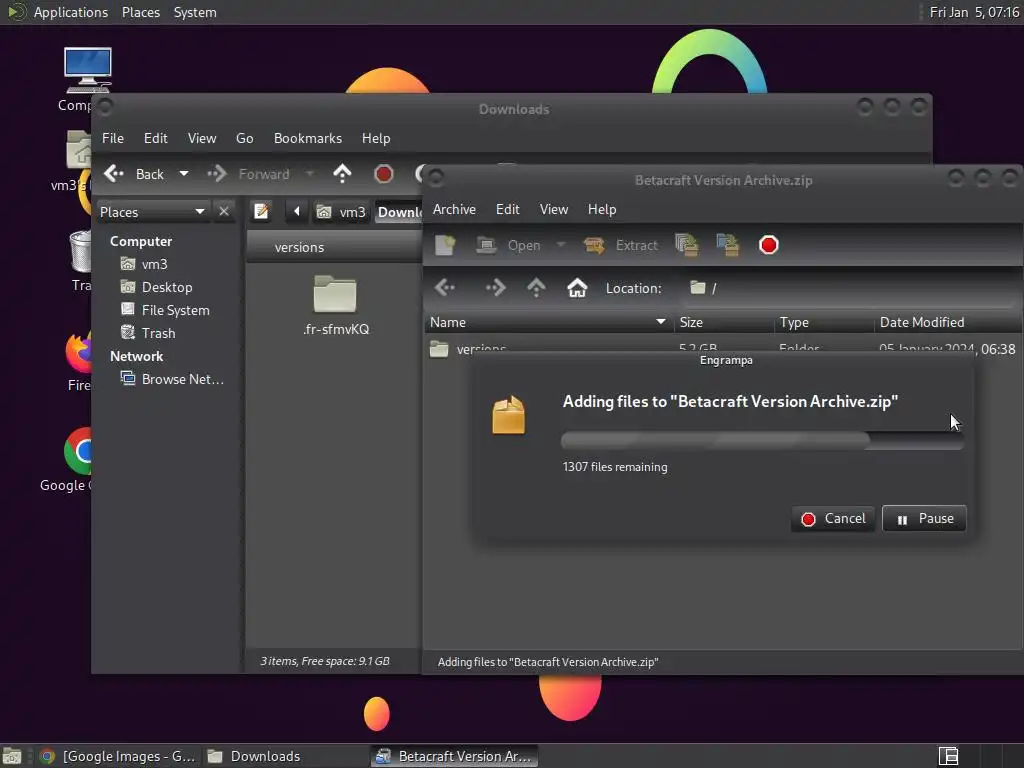Click the add files to archive icon

pos(686,245)
